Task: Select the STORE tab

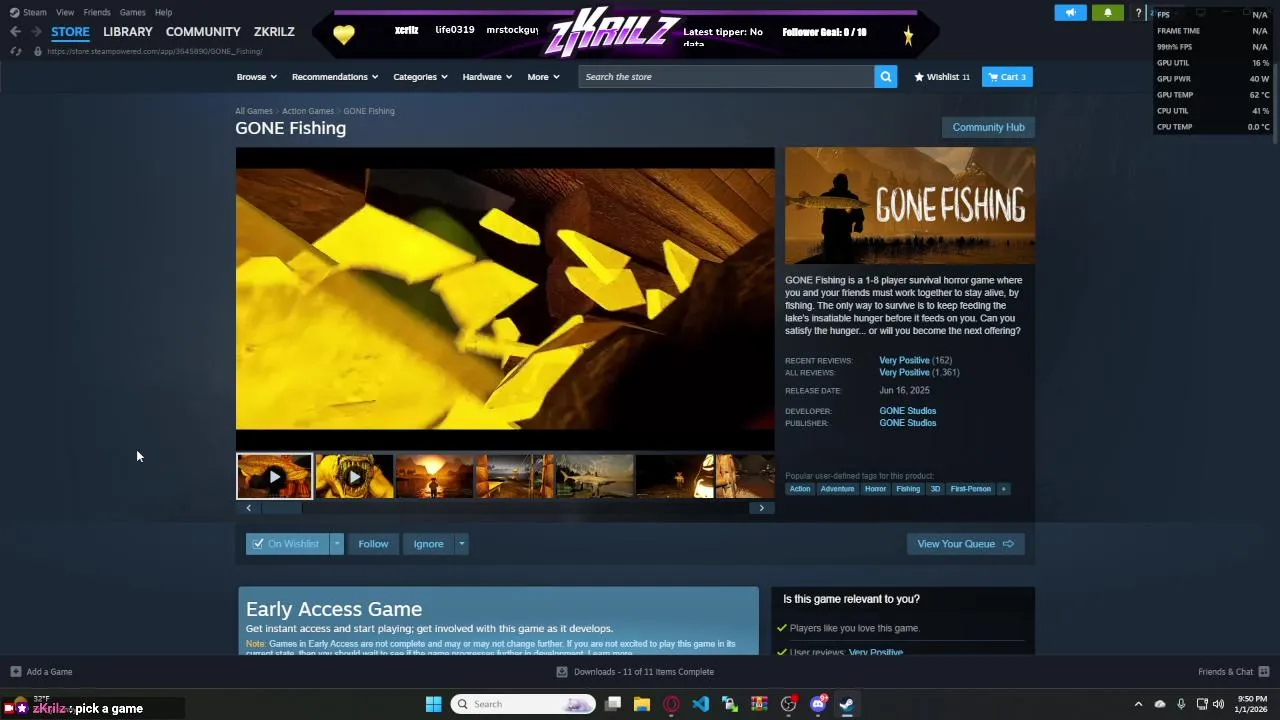Action: pyautogui.click(x=70, y=32)
